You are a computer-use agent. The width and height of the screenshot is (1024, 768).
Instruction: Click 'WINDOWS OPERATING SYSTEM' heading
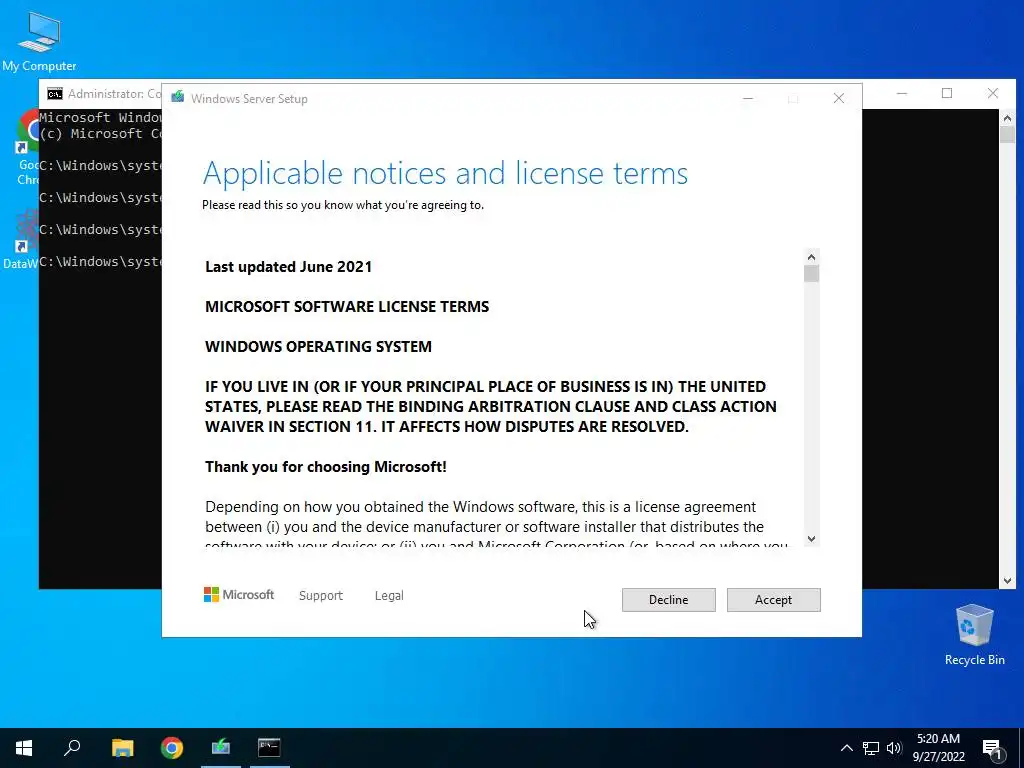point(318,346)
